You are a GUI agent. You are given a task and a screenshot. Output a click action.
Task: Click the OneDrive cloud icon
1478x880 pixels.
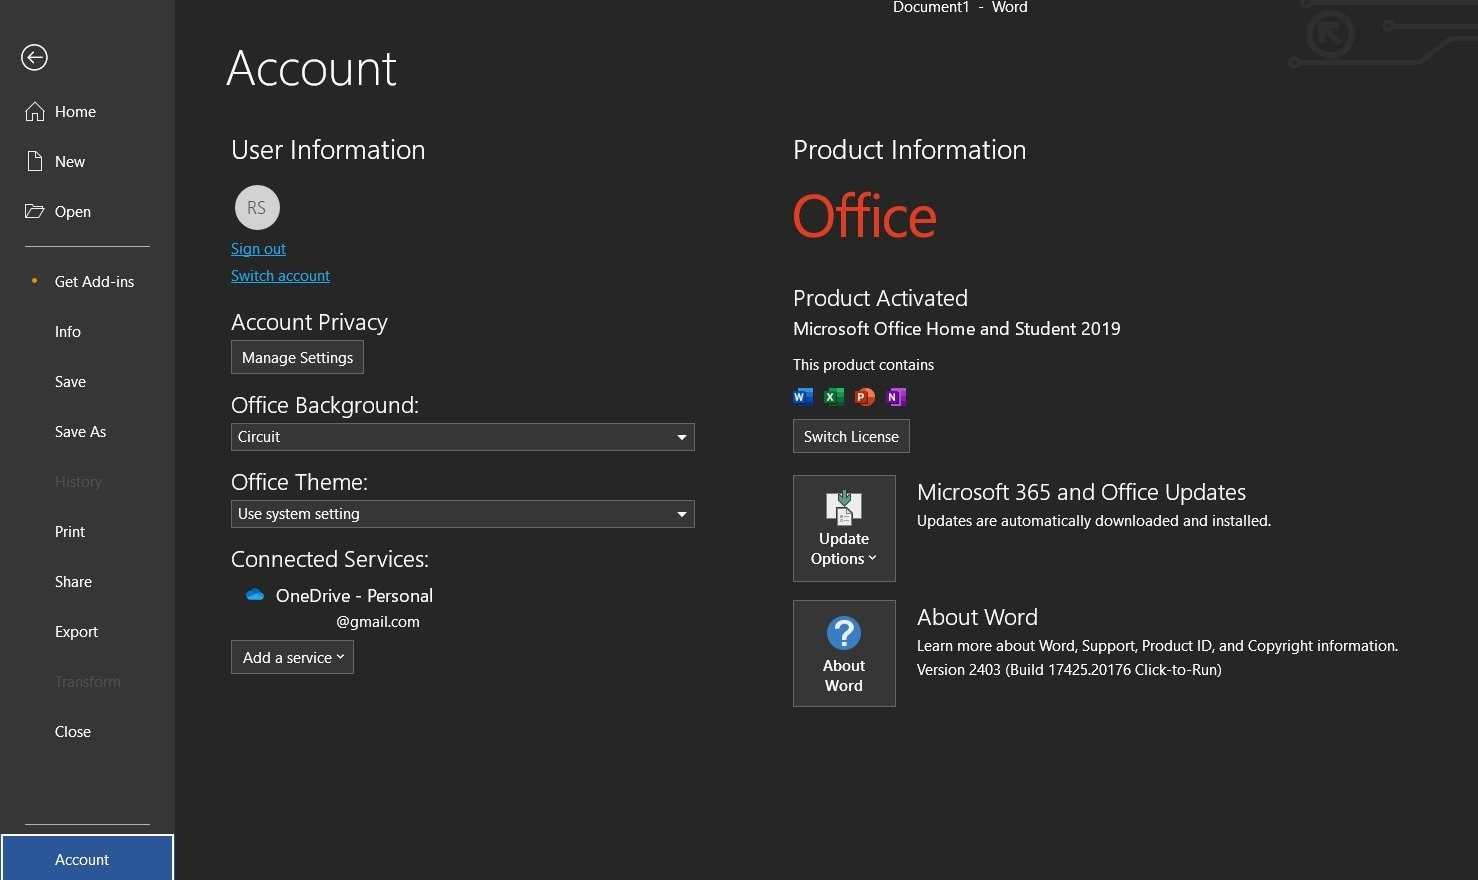click(x=255, y=595)
